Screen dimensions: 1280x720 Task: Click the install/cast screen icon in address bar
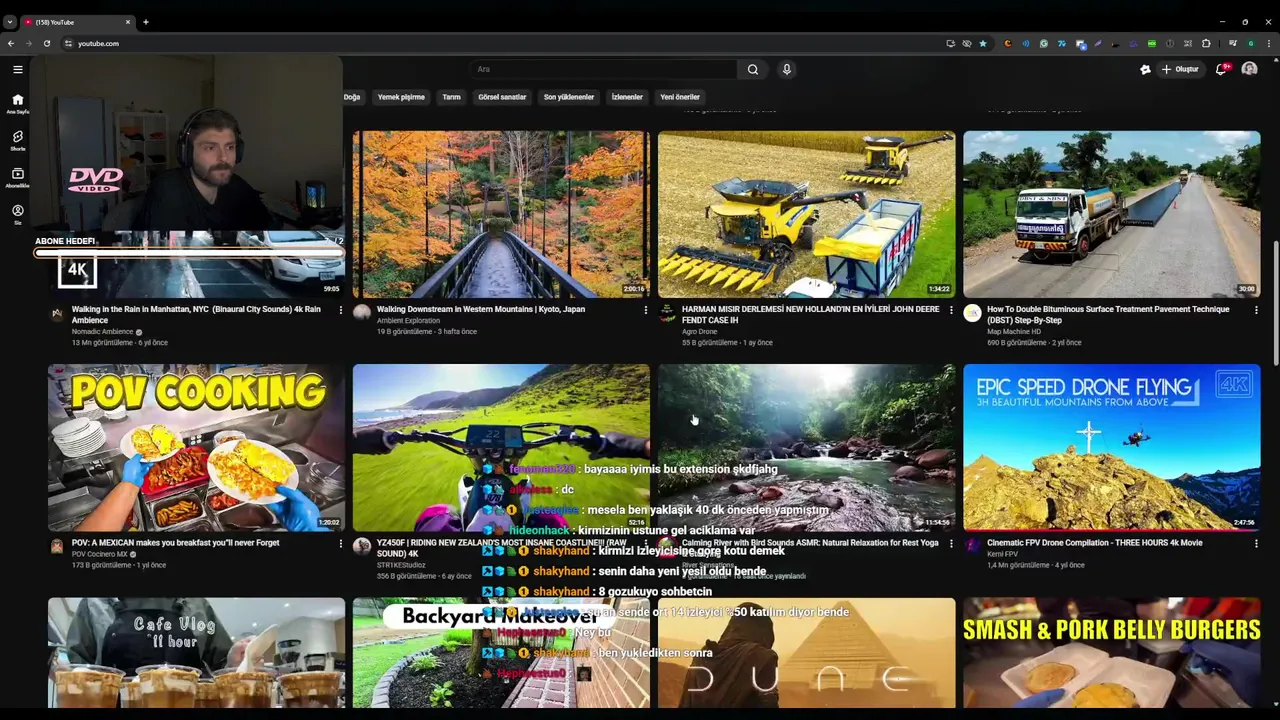(x=951, y=43)
